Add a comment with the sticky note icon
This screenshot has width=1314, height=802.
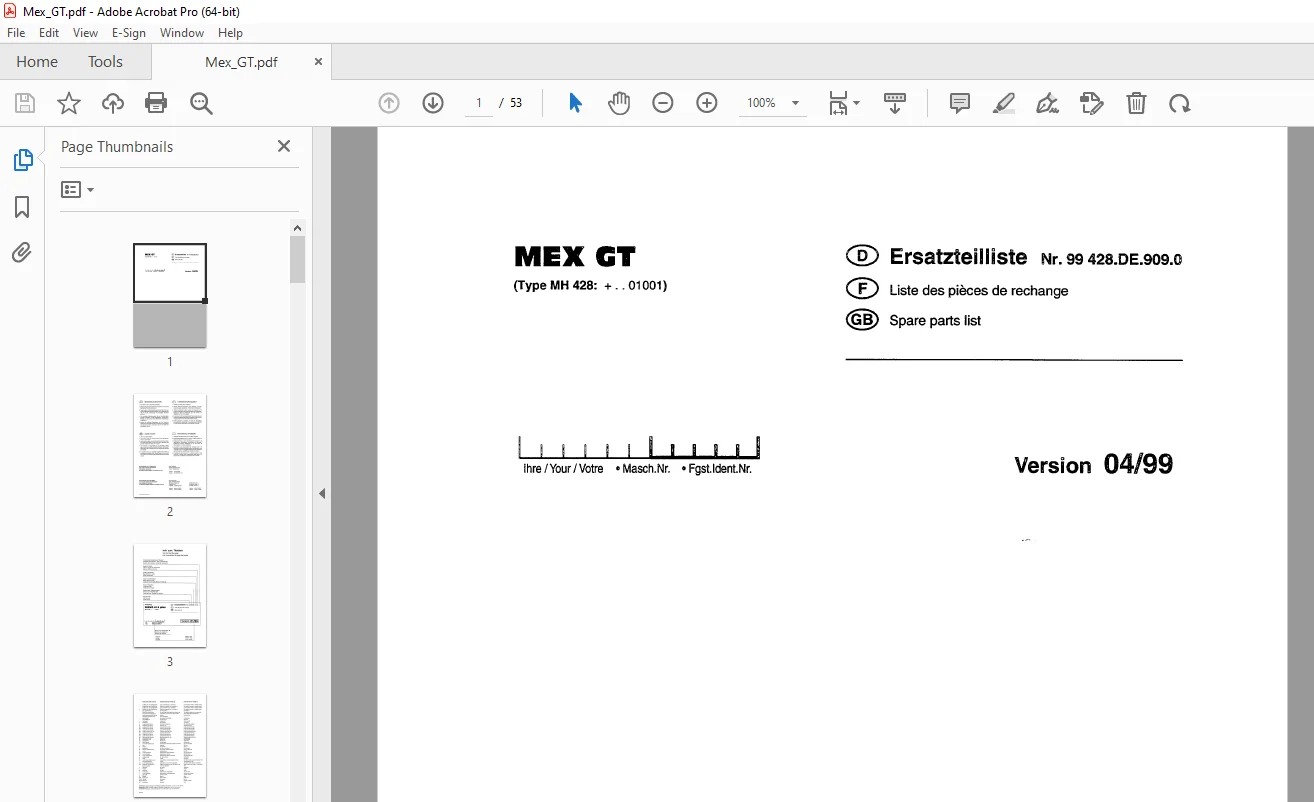[960, 103]
